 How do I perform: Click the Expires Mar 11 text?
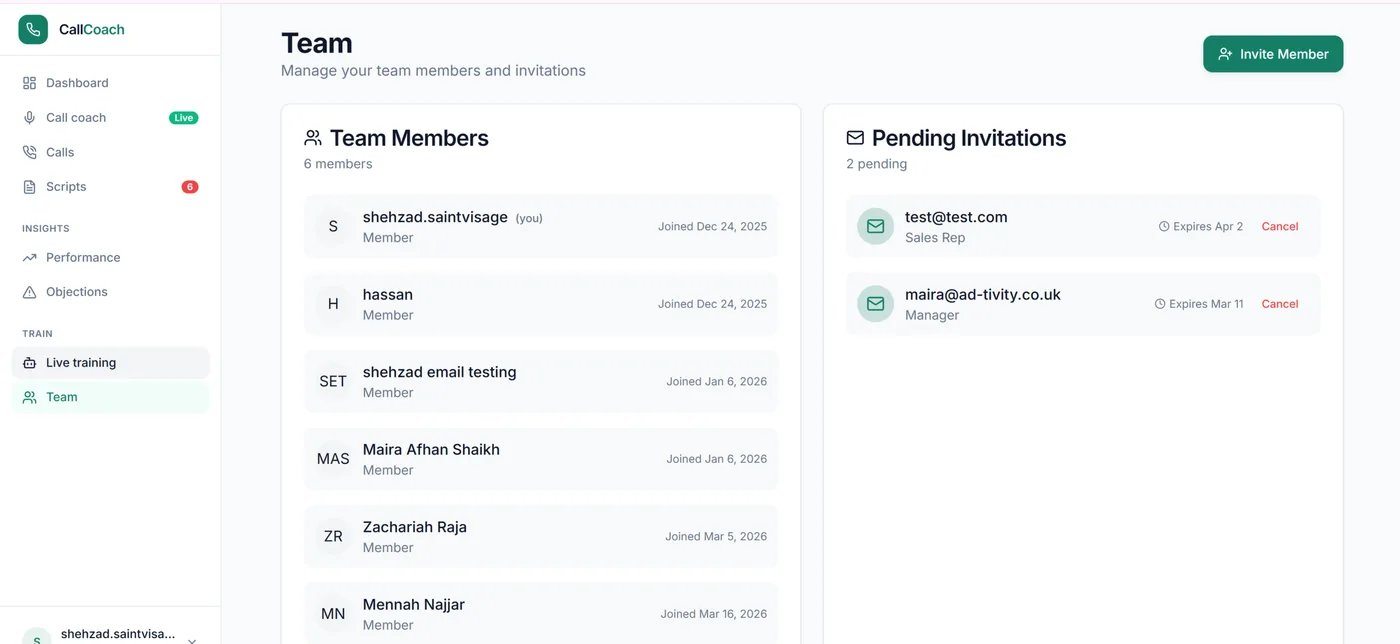[1206, 304]
